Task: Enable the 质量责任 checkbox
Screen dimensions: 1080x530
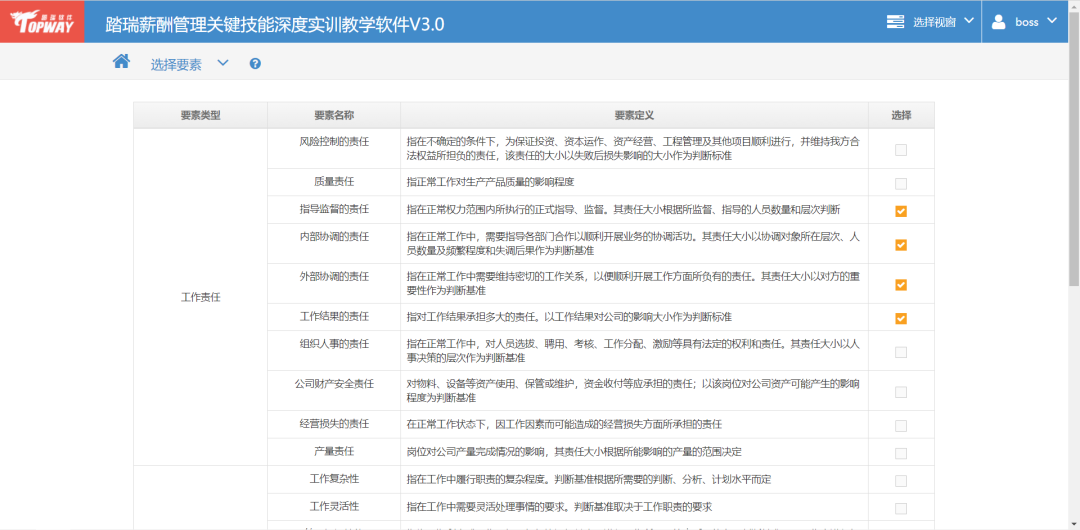Action: (x=901, y=184)
